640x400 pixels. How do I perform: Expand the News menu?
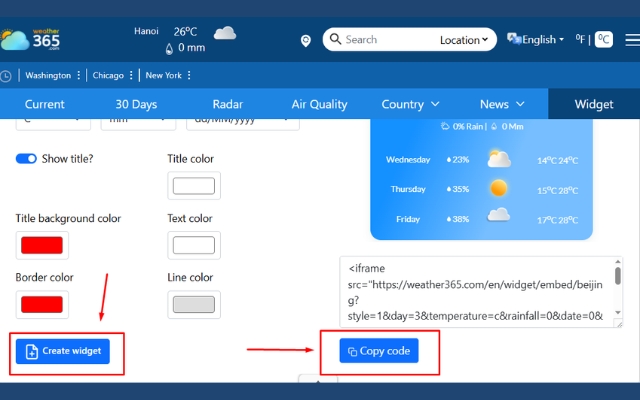(502, 104)
